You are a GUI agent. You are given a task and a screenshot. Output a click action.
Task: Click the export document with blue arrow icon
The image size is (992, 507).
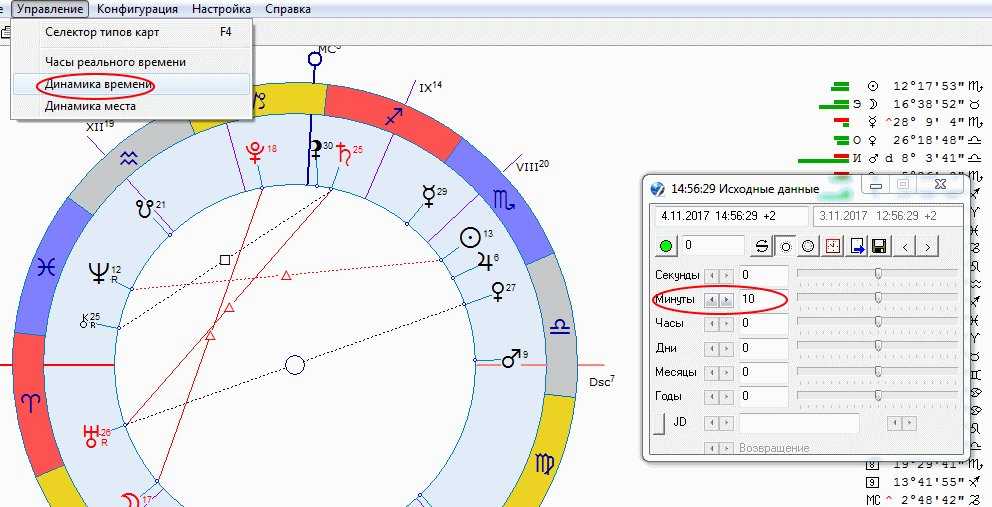[x=857, y=246]
